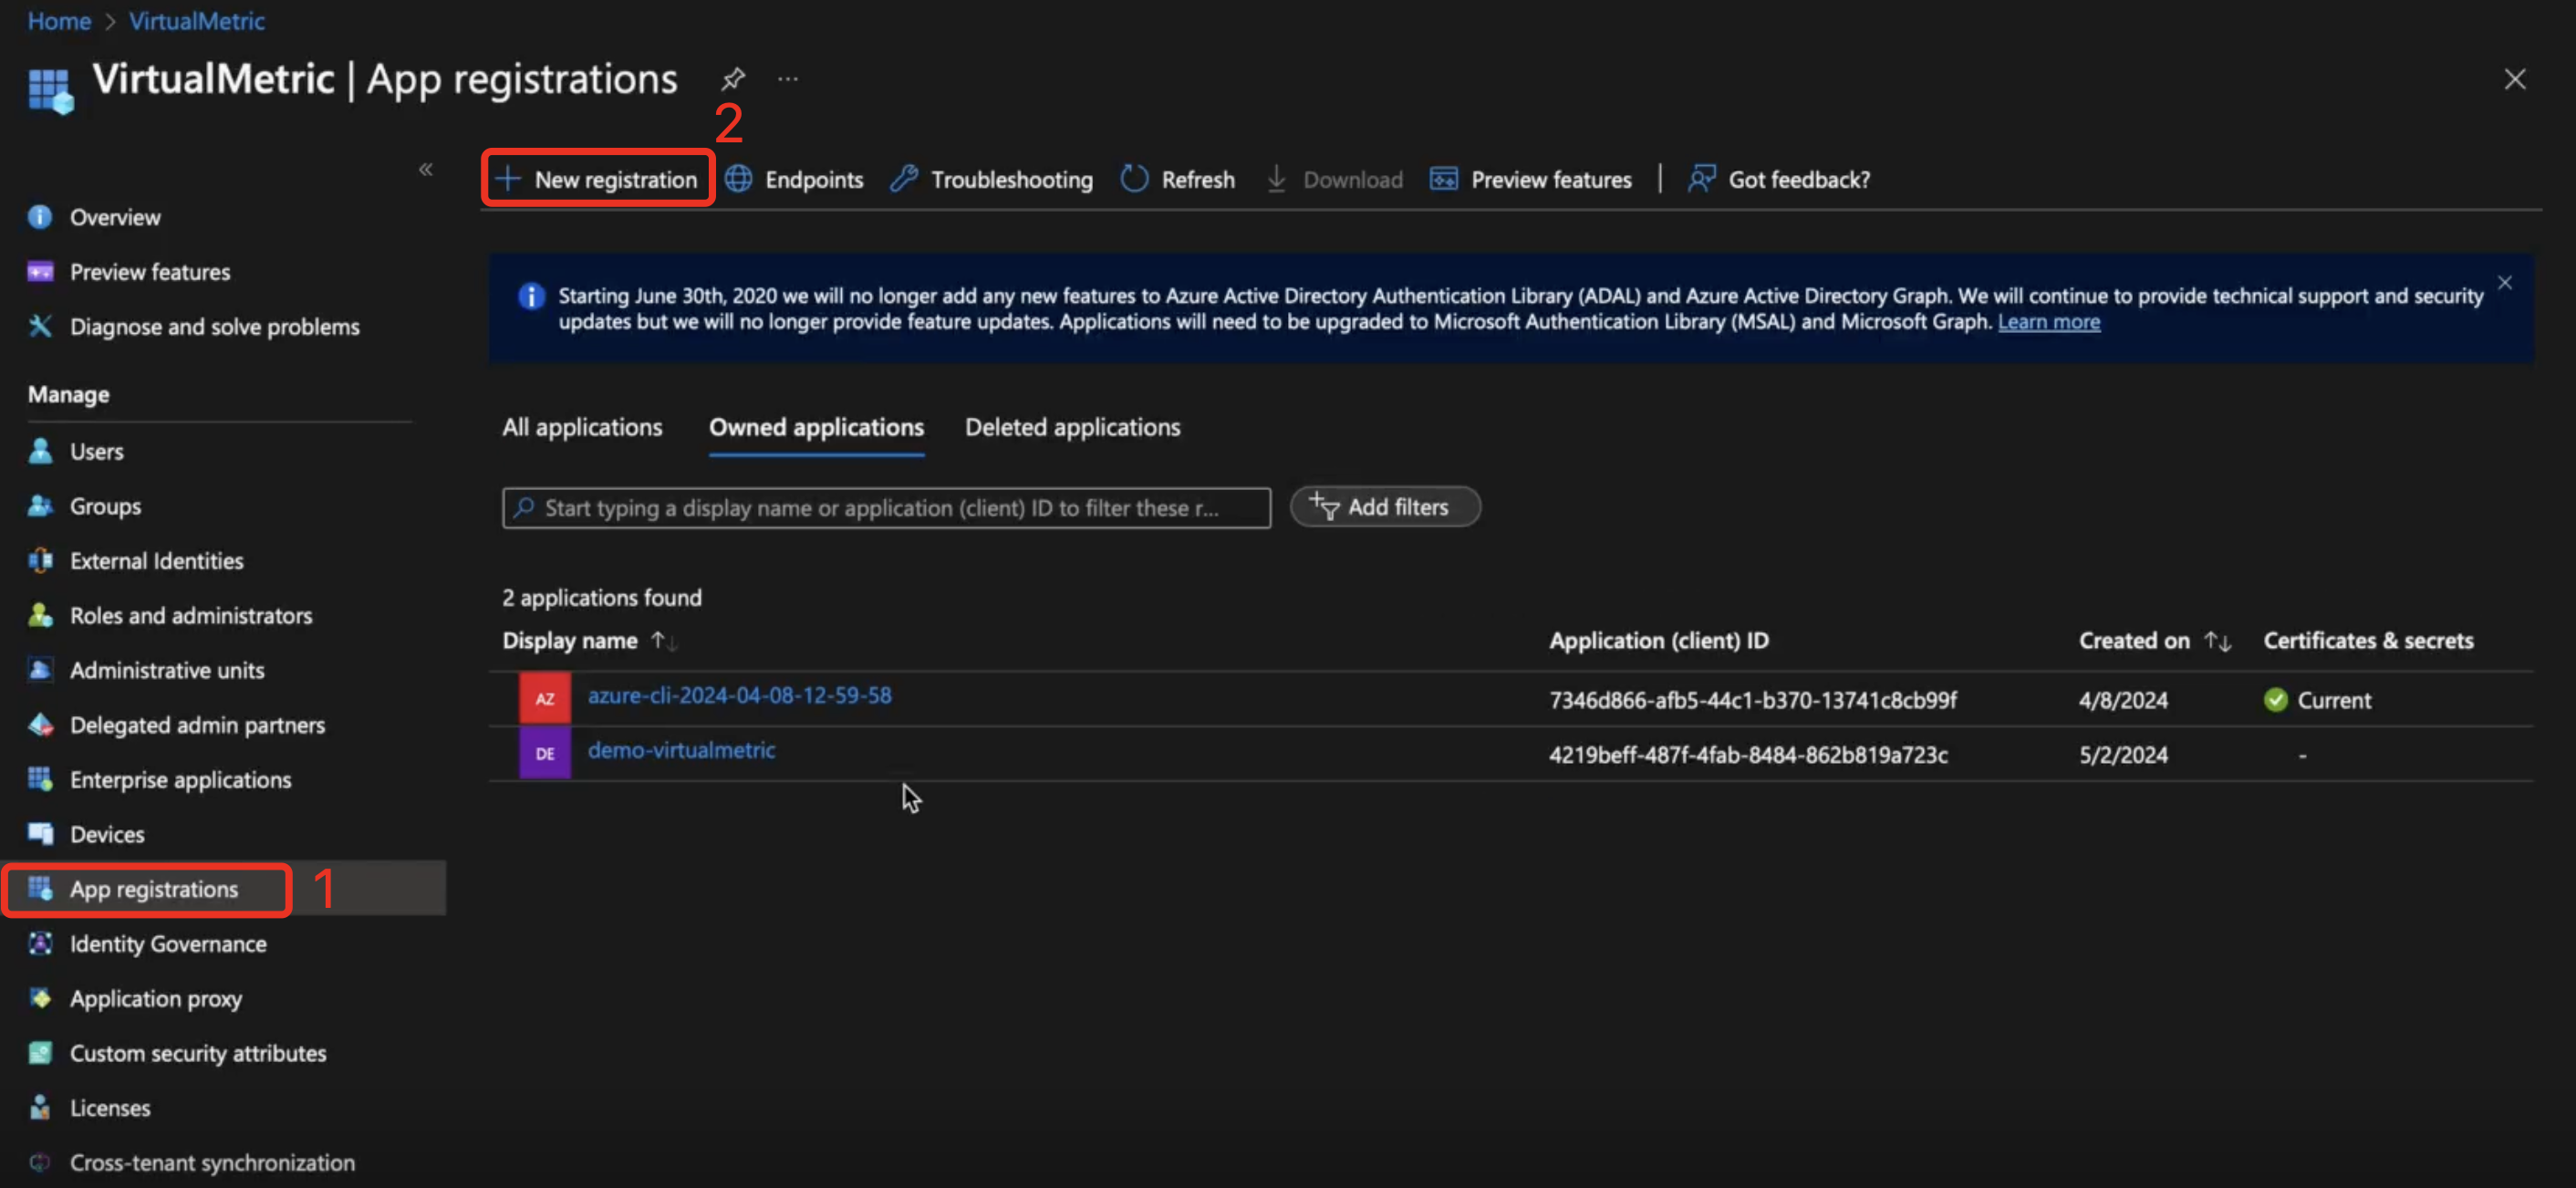Open Troubleshooting from the toolbar

(x=992, y=179)
